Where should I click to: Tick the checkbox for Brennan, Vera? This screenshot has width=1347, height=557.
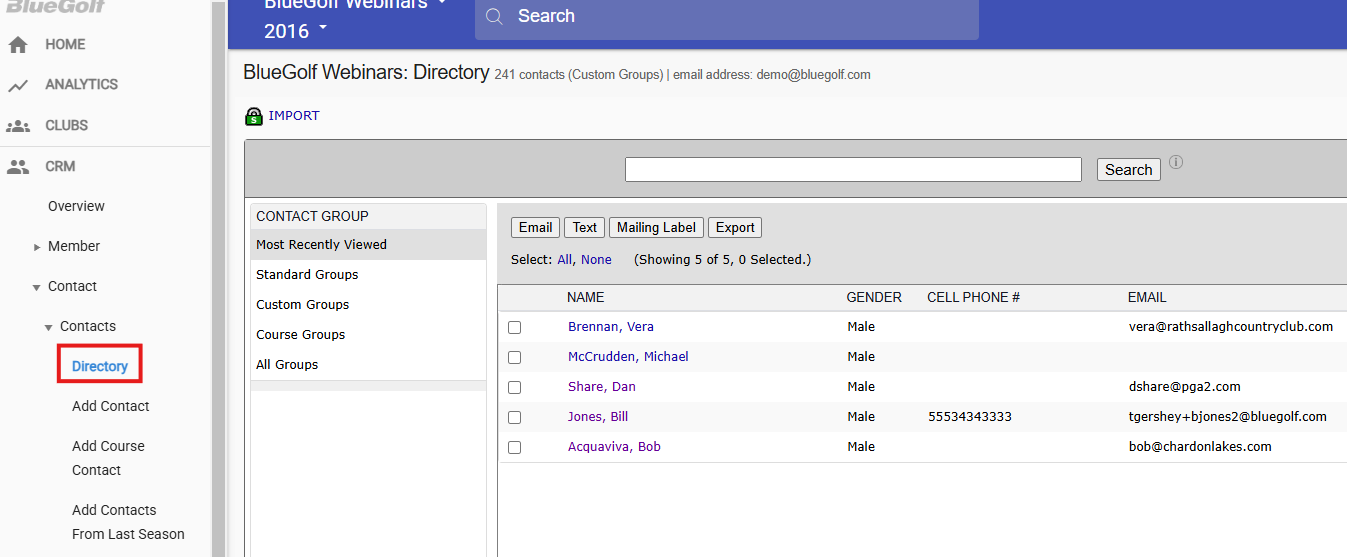click(514, 327)
